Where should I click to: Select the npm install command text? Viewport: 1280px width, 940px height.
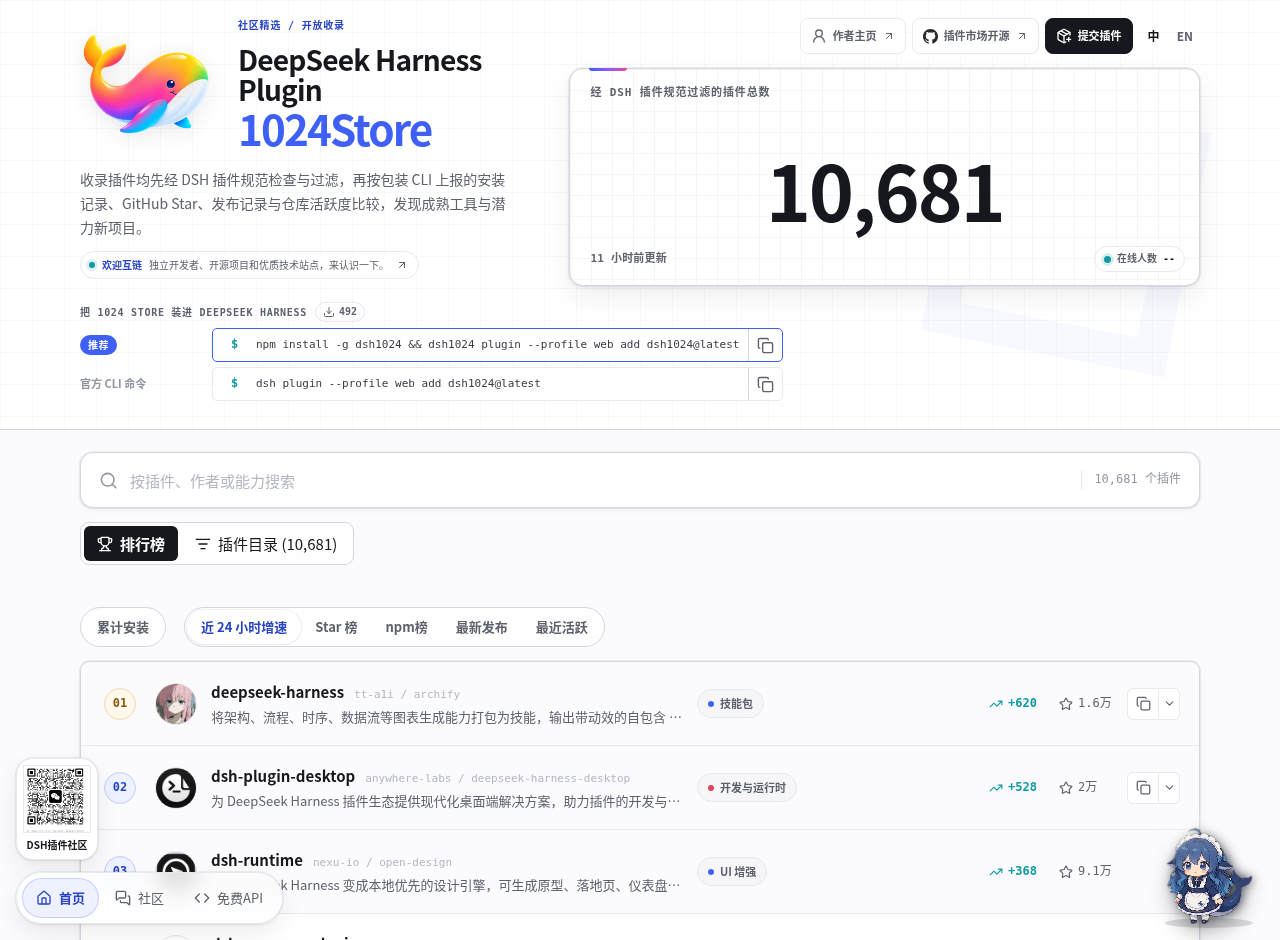(497, 345)
